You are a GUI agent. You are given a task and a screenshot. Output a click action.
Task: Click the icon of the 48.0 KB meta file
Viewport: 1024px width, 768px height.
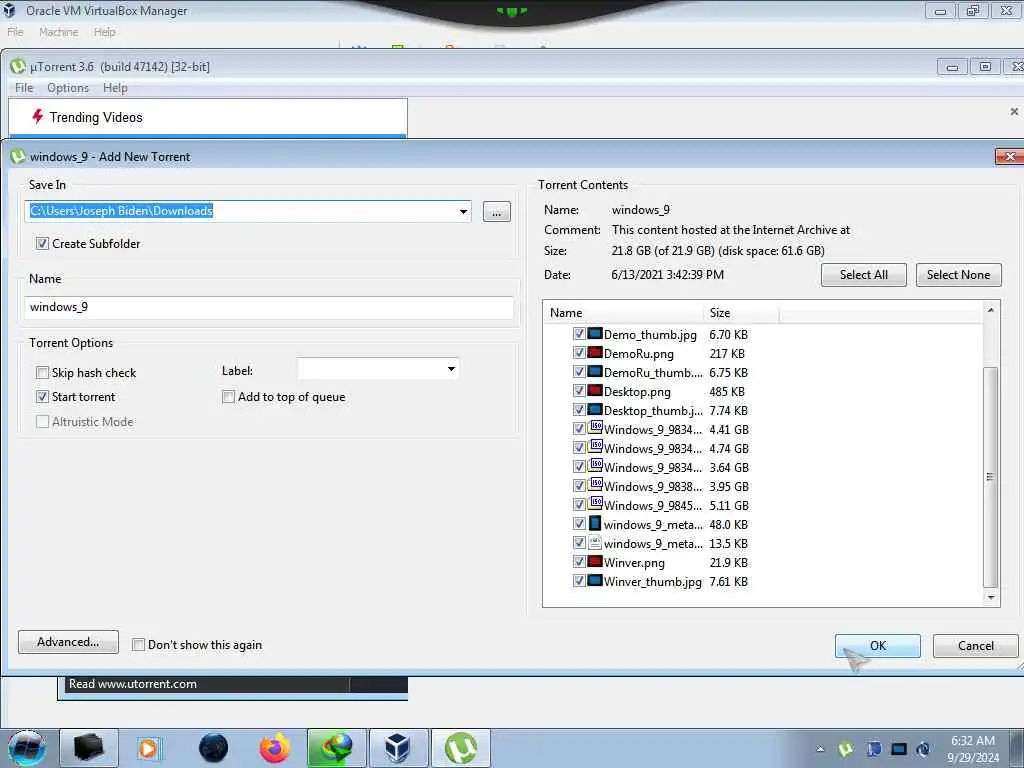(594, 523)
